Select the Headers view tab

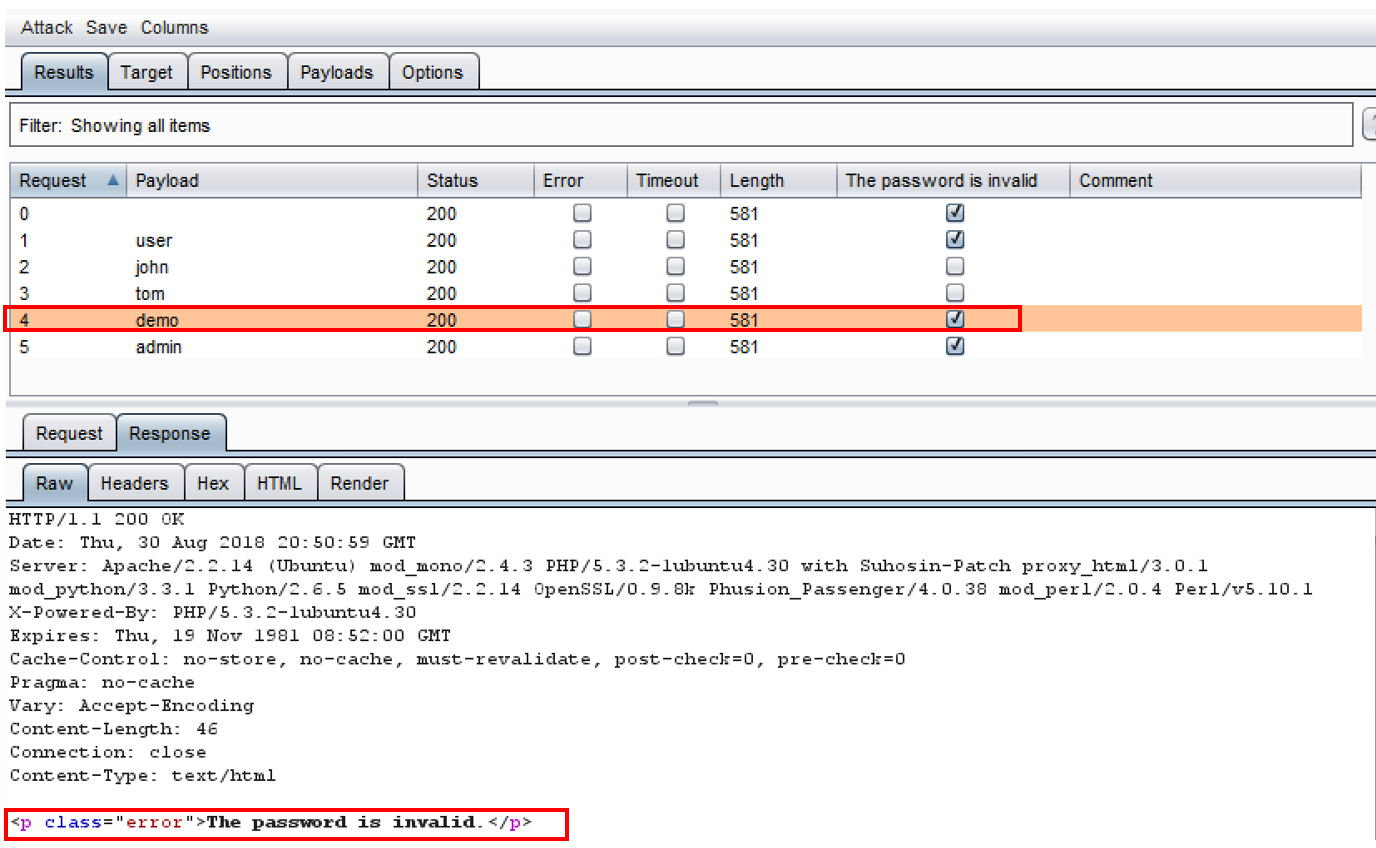point(135,483)
